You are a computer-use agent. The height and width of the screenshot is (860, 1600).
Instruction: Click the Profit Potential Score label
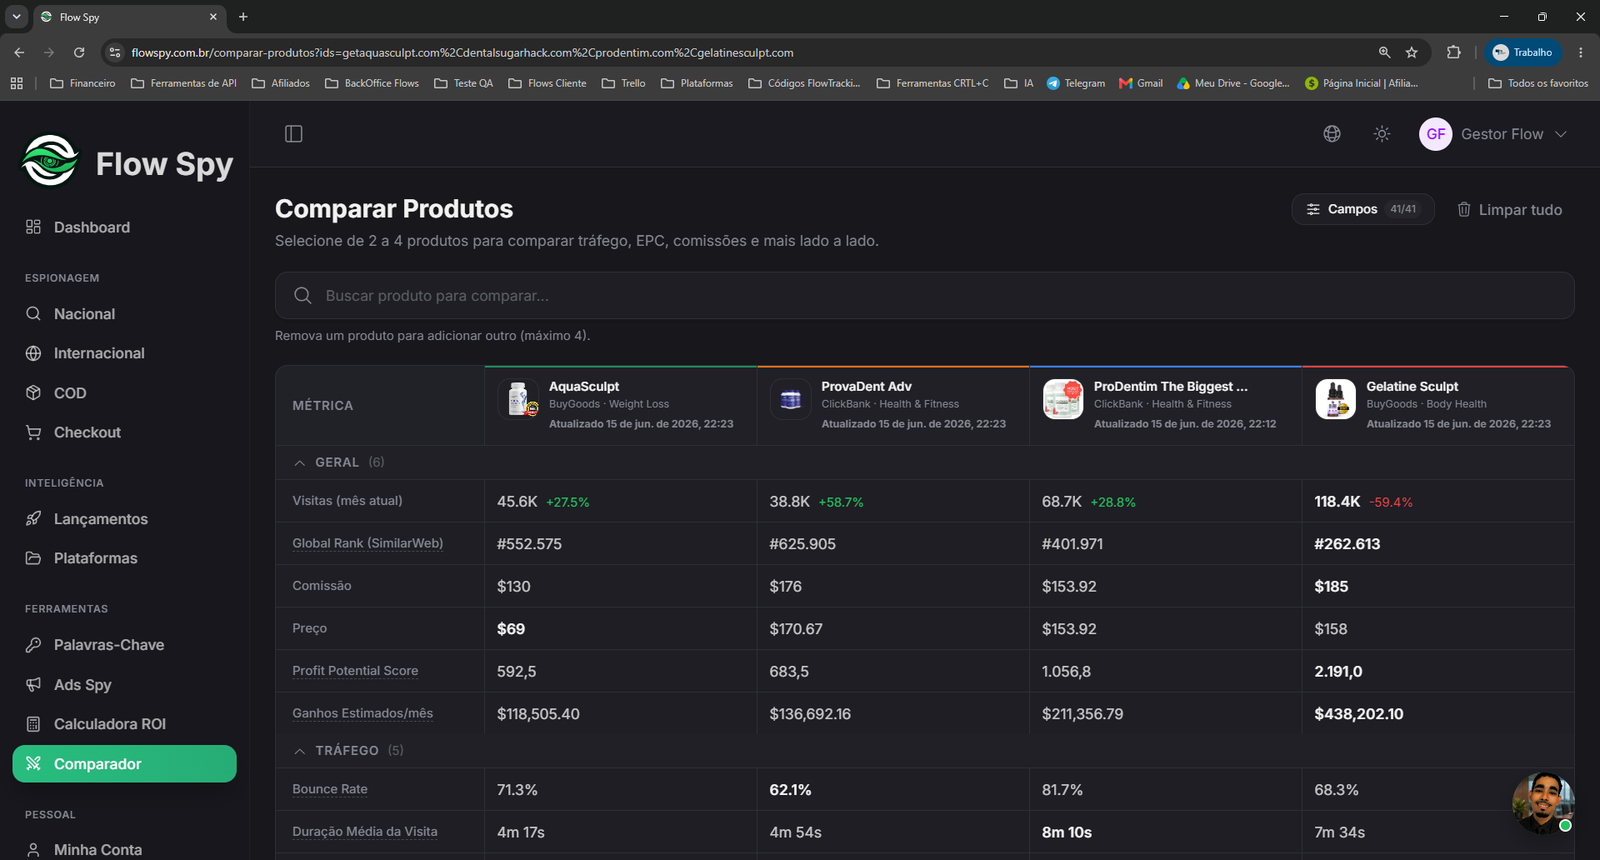tap(355, 671)
